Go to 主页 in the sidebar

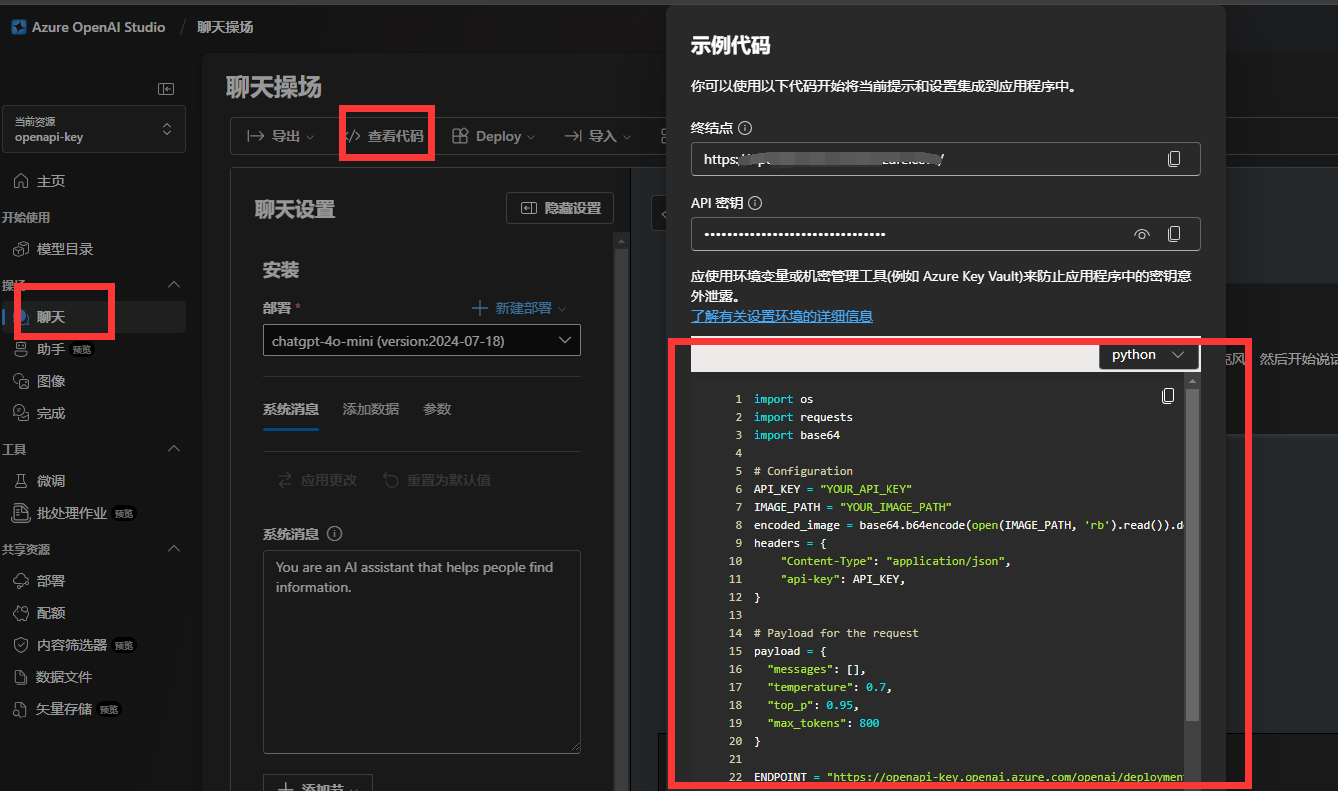pyautogui.click(x=51, y=181)
